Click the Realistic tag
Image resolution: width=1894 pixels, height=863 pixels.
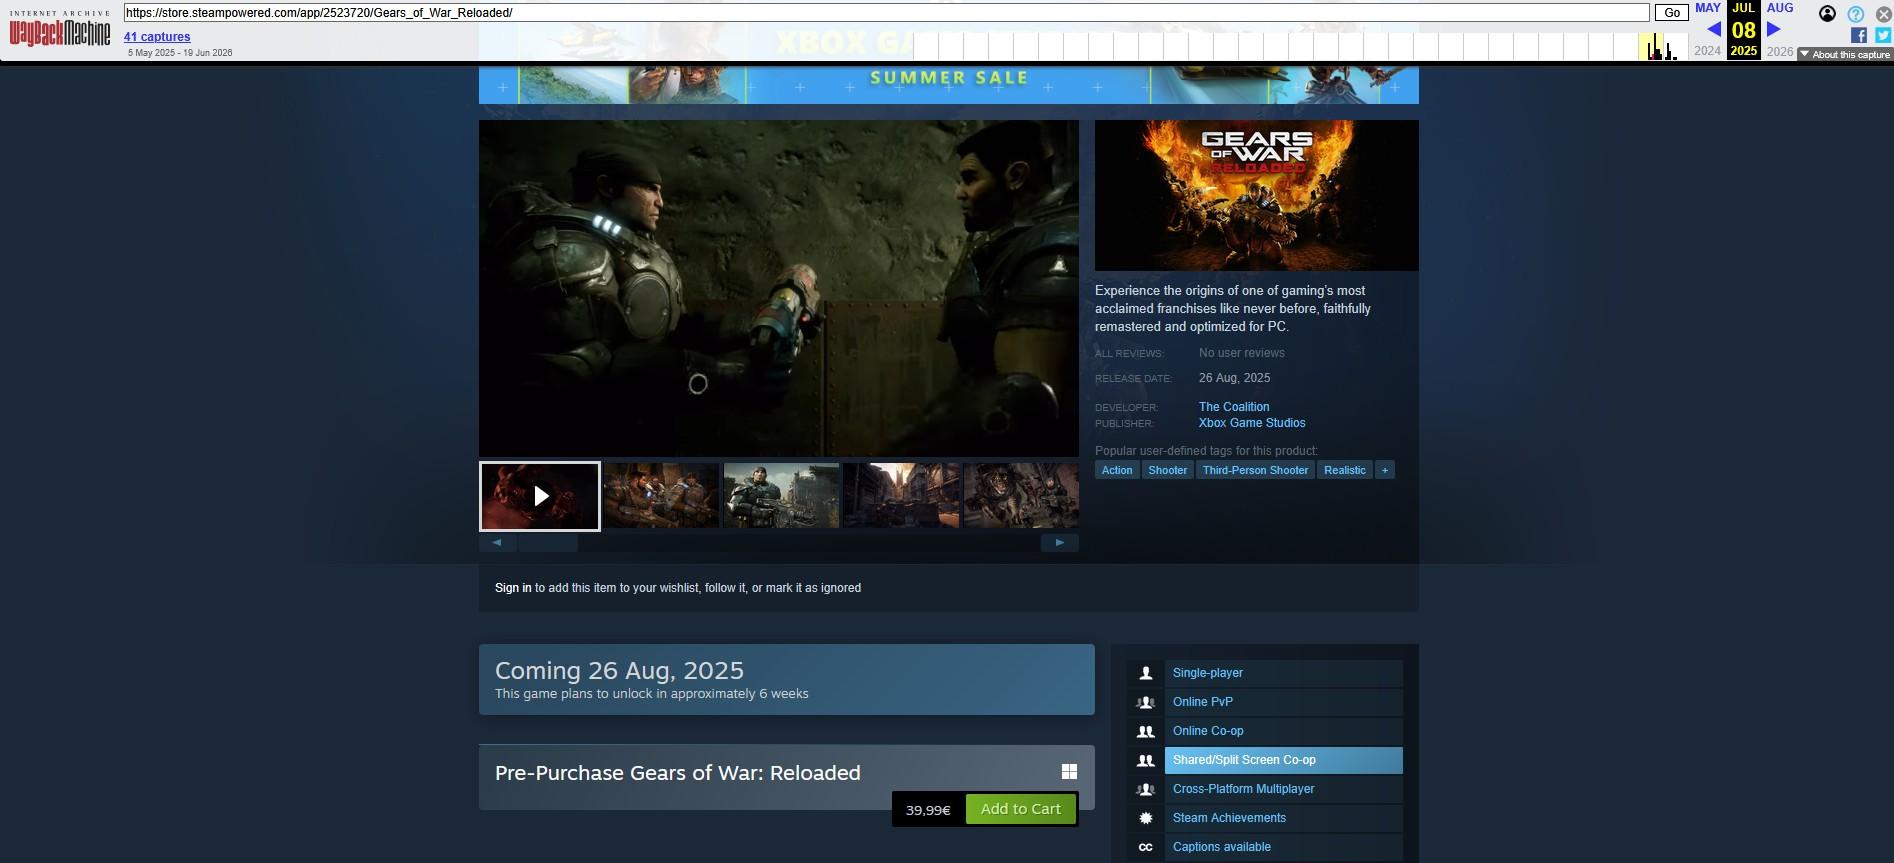coord(1345,470)
